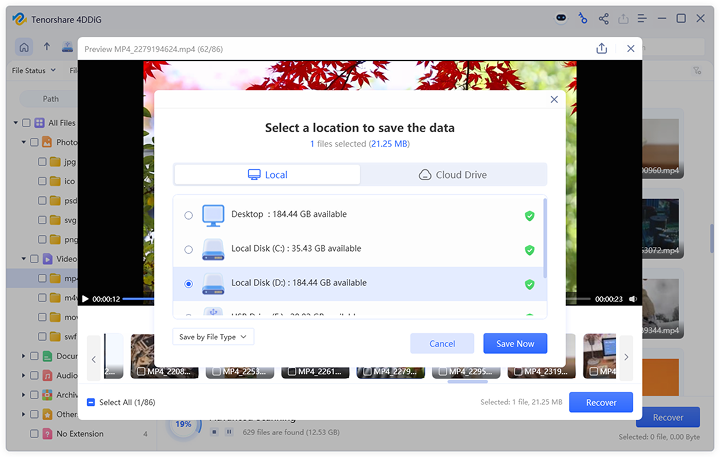Open the robot assistant icon in title bar

coord(561,18)
